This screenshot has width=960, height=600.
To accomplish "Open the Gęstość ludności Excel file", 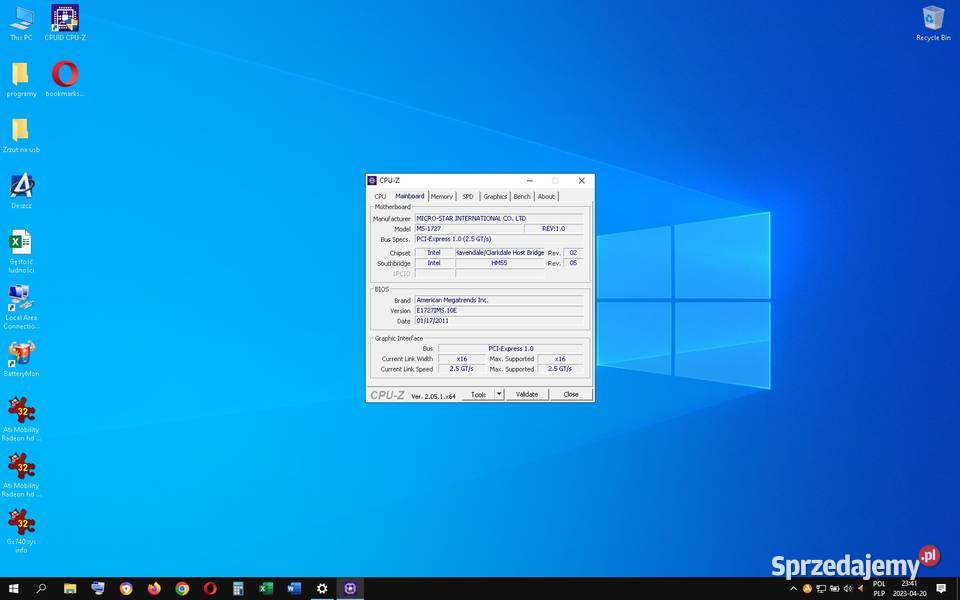I will point(21,252).
